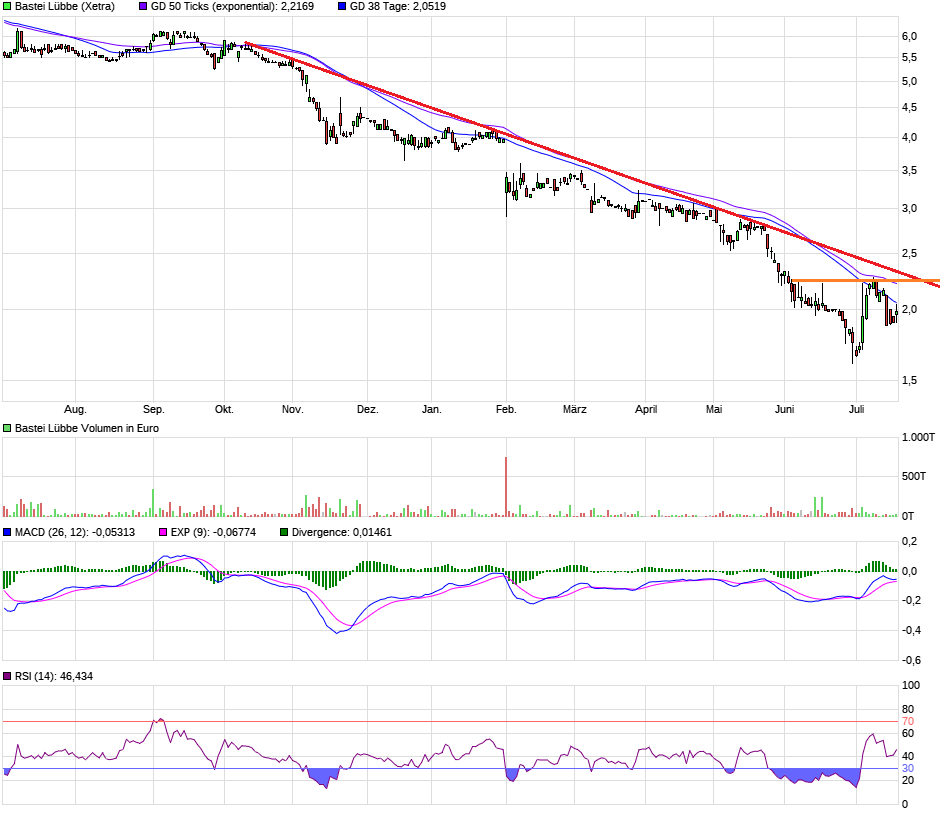Click the 100 RSI axis value
940x814 pixels.
911,685
